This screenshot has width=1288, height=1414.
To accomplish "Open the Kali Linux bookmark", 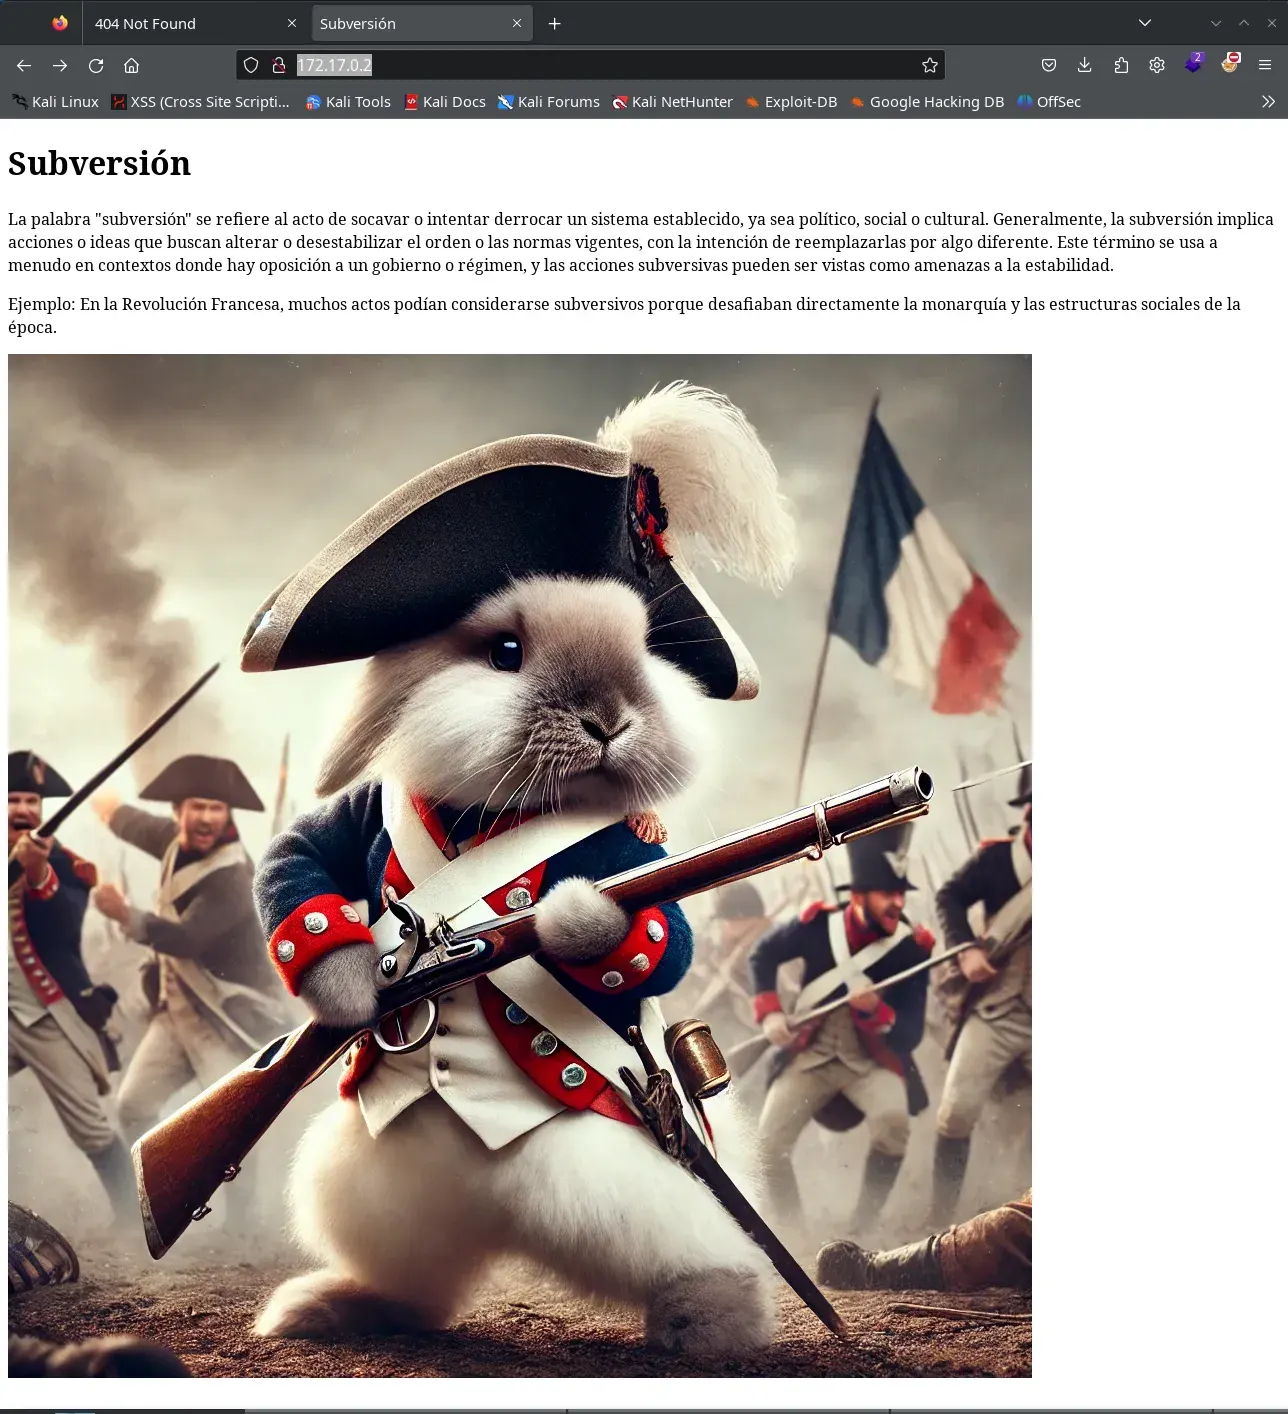I will tap(55, 102).
